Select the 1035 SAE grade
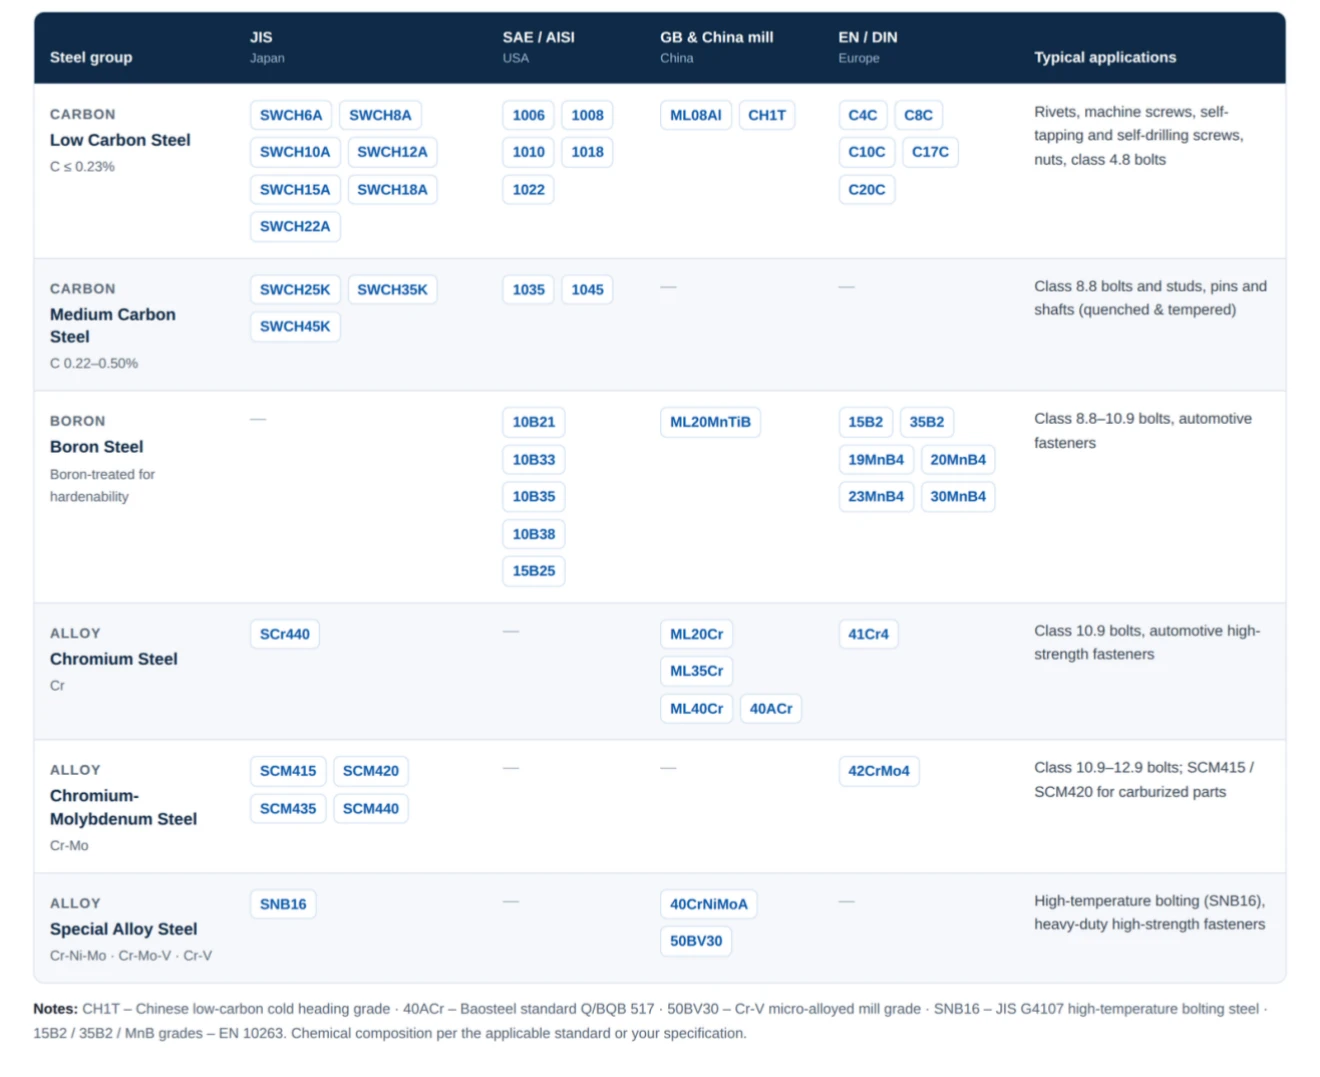This screenshot has width=1320, height=1077. 528,290
